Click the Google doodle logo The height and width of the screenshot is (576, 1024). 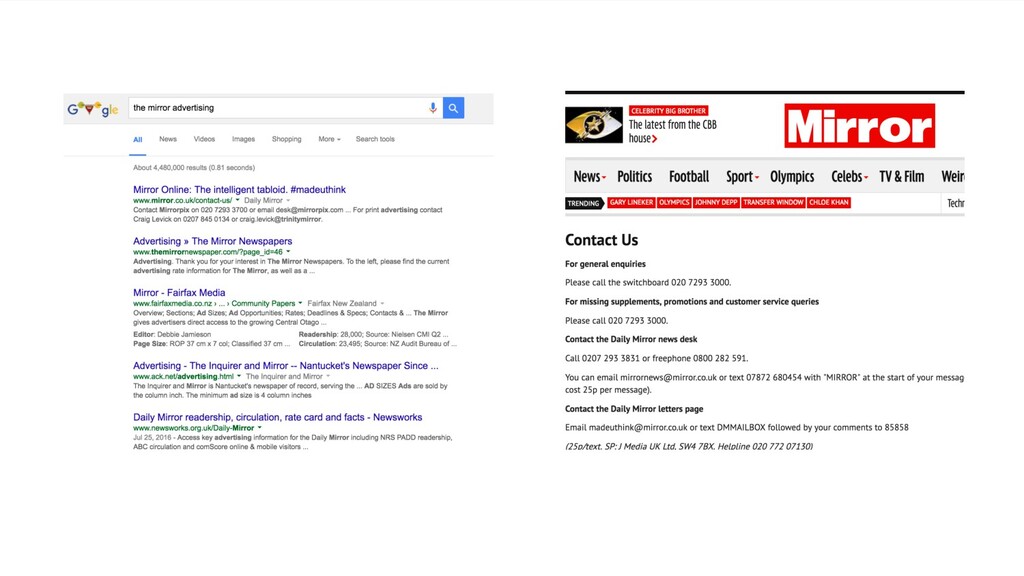click(x=93, y=108)
